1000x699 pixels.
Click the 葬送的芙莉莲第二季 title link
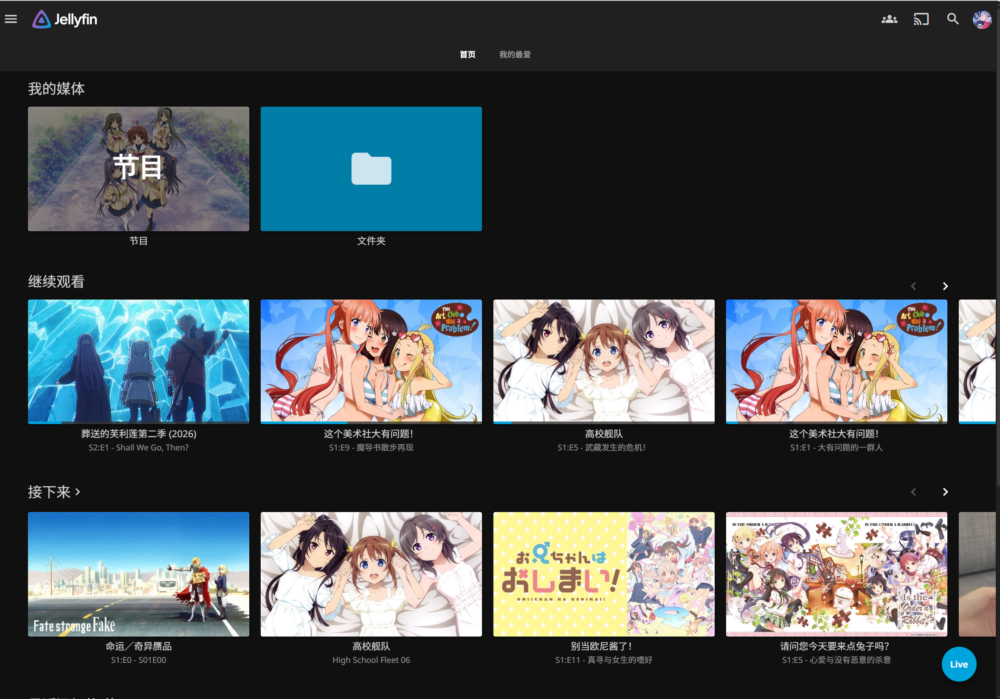(x=138, y=435)
